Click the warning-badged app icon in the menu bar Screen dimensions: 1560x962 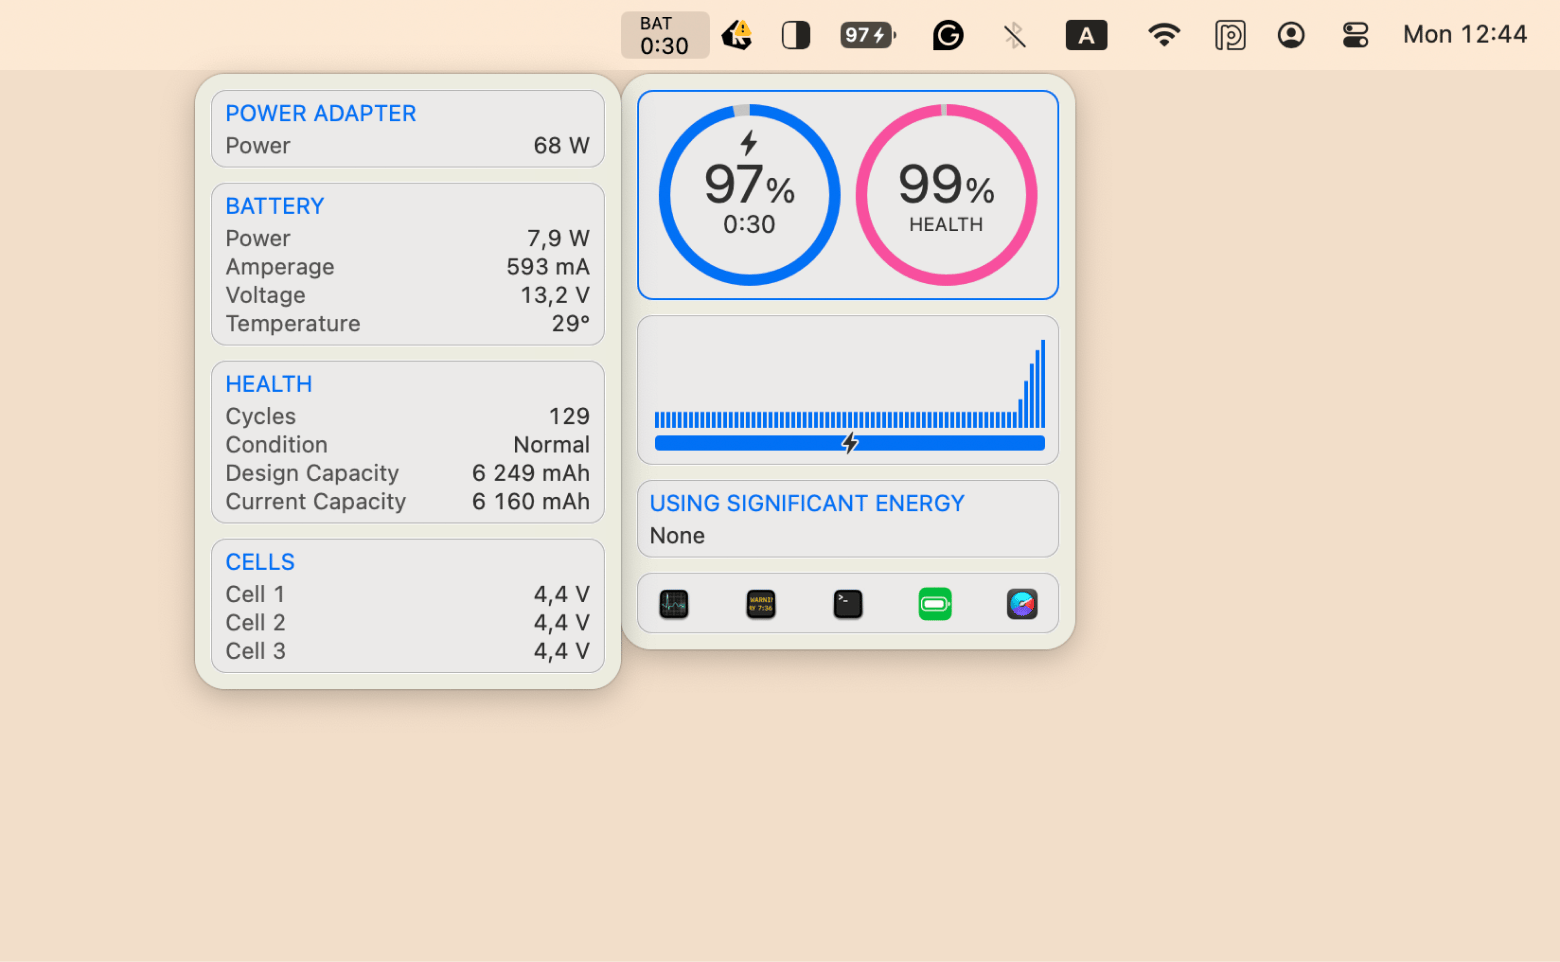(737, 36)
